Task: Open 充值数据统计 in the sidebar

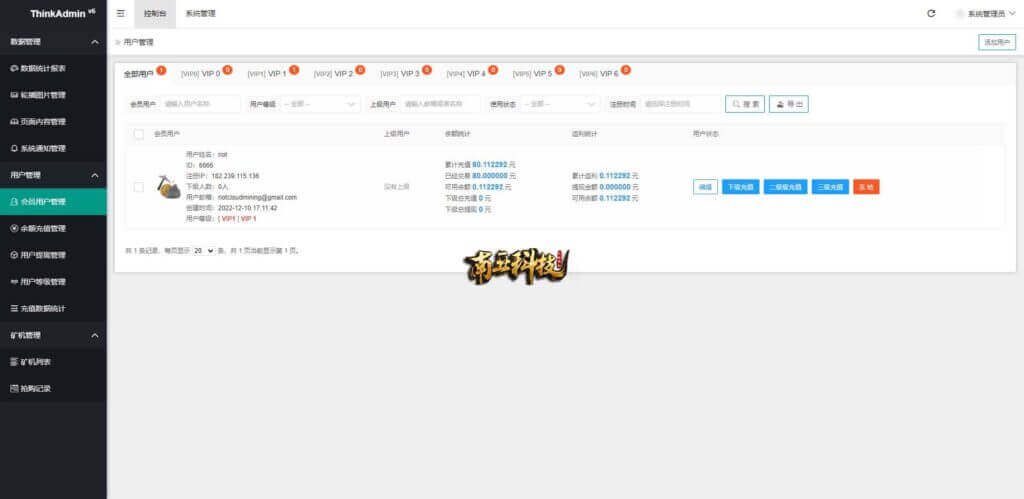Action: [43, 308]
